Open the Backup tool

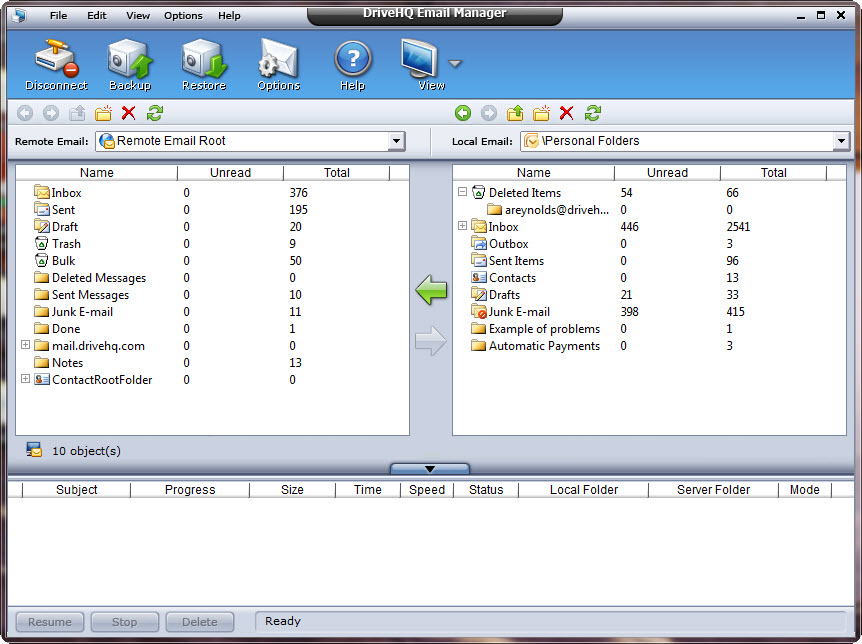click(130, 64)
